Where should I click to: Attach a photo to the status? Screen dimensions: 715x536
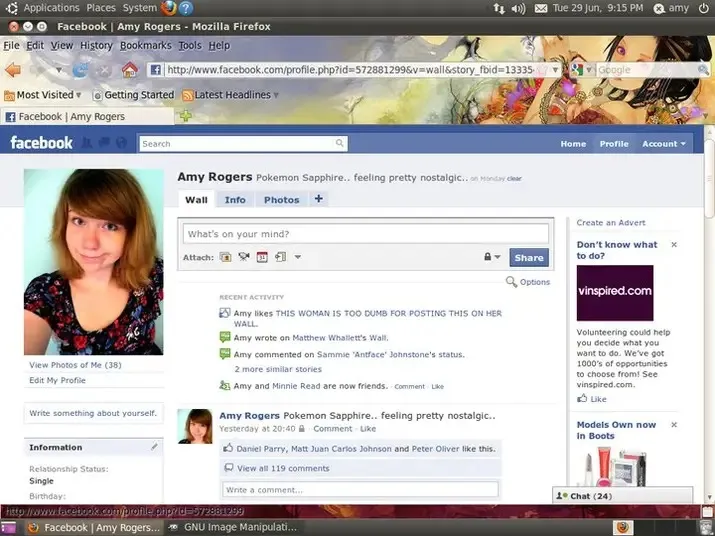click(x=225, y=257)
